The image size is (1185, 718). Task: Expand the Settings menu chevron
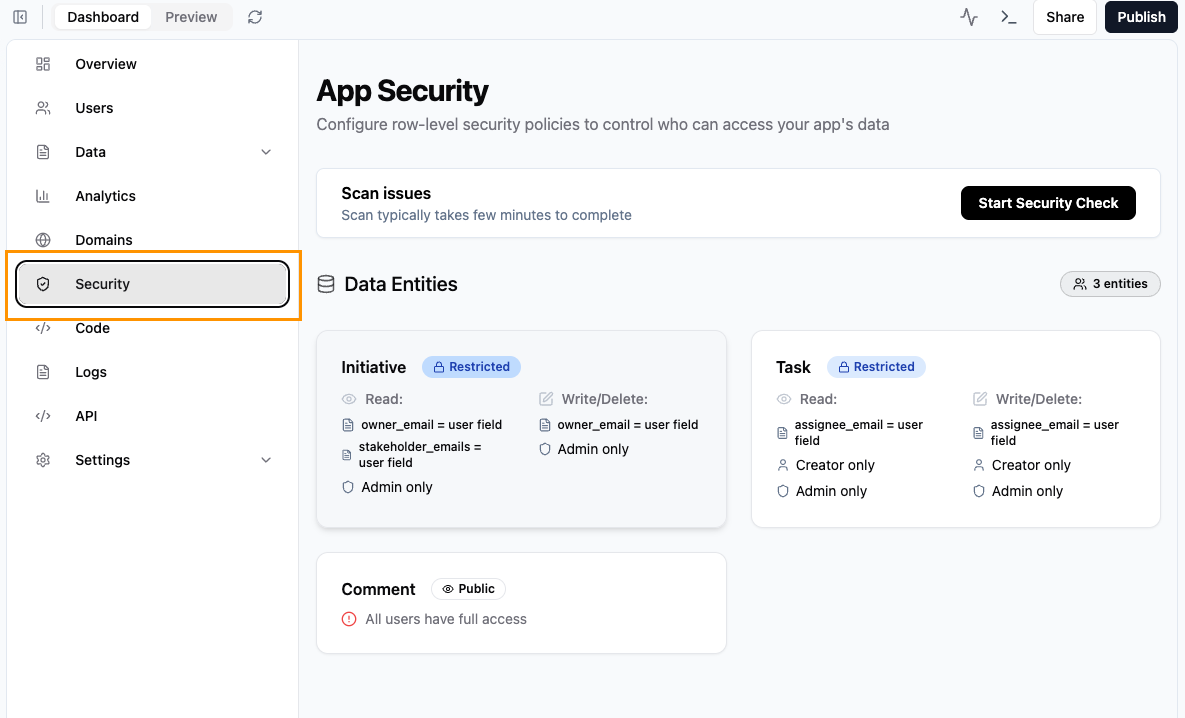coord(266,460)
